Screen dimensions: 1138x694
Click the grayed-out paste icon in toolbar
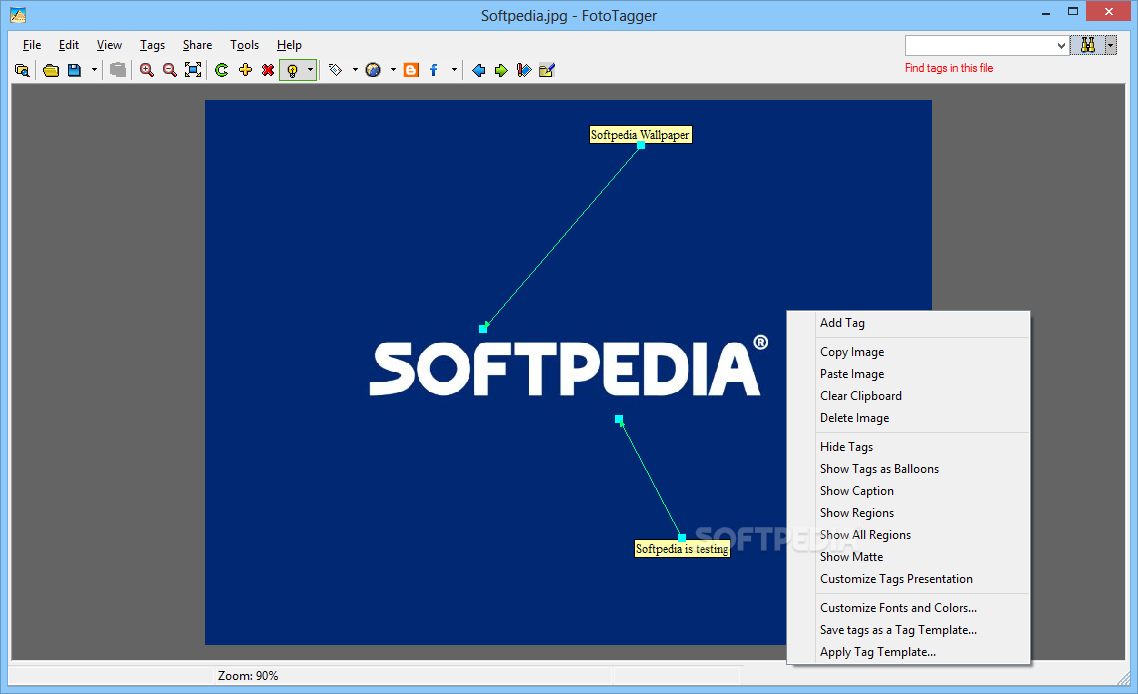[118, 70]
